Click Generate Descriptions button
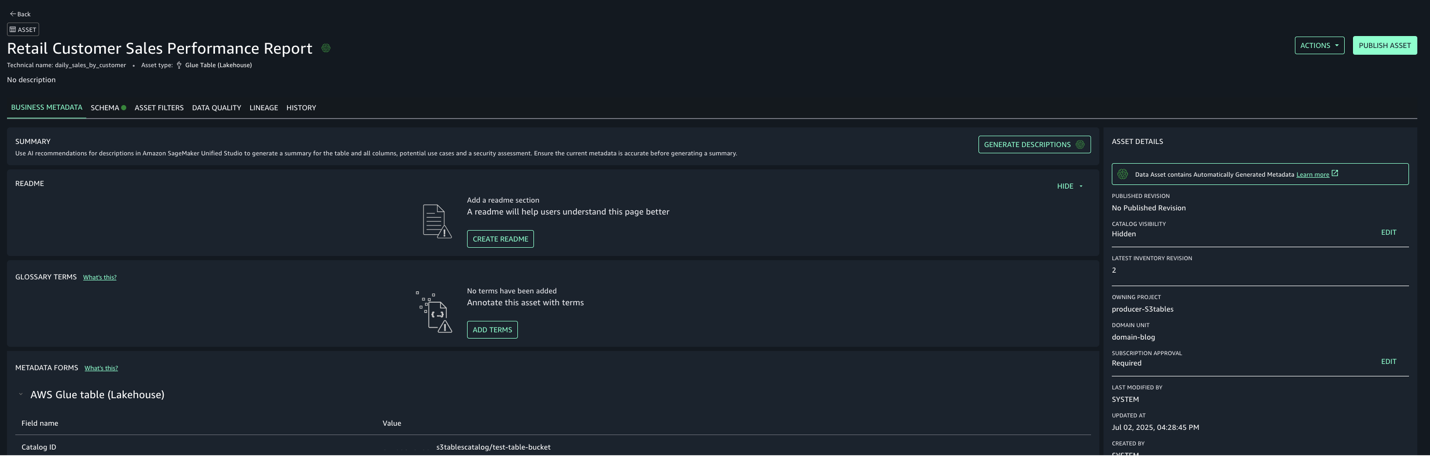 click(x=1033, y=145)
